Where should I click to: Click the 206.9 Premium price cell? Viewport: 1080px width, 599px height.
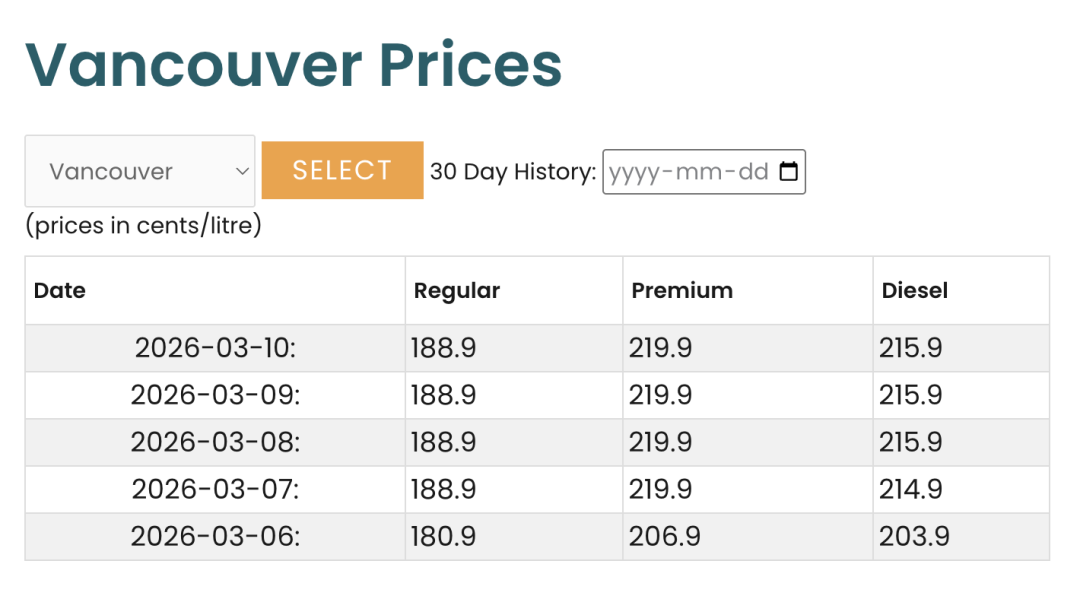pyautogui.click(x=665, y=537)
